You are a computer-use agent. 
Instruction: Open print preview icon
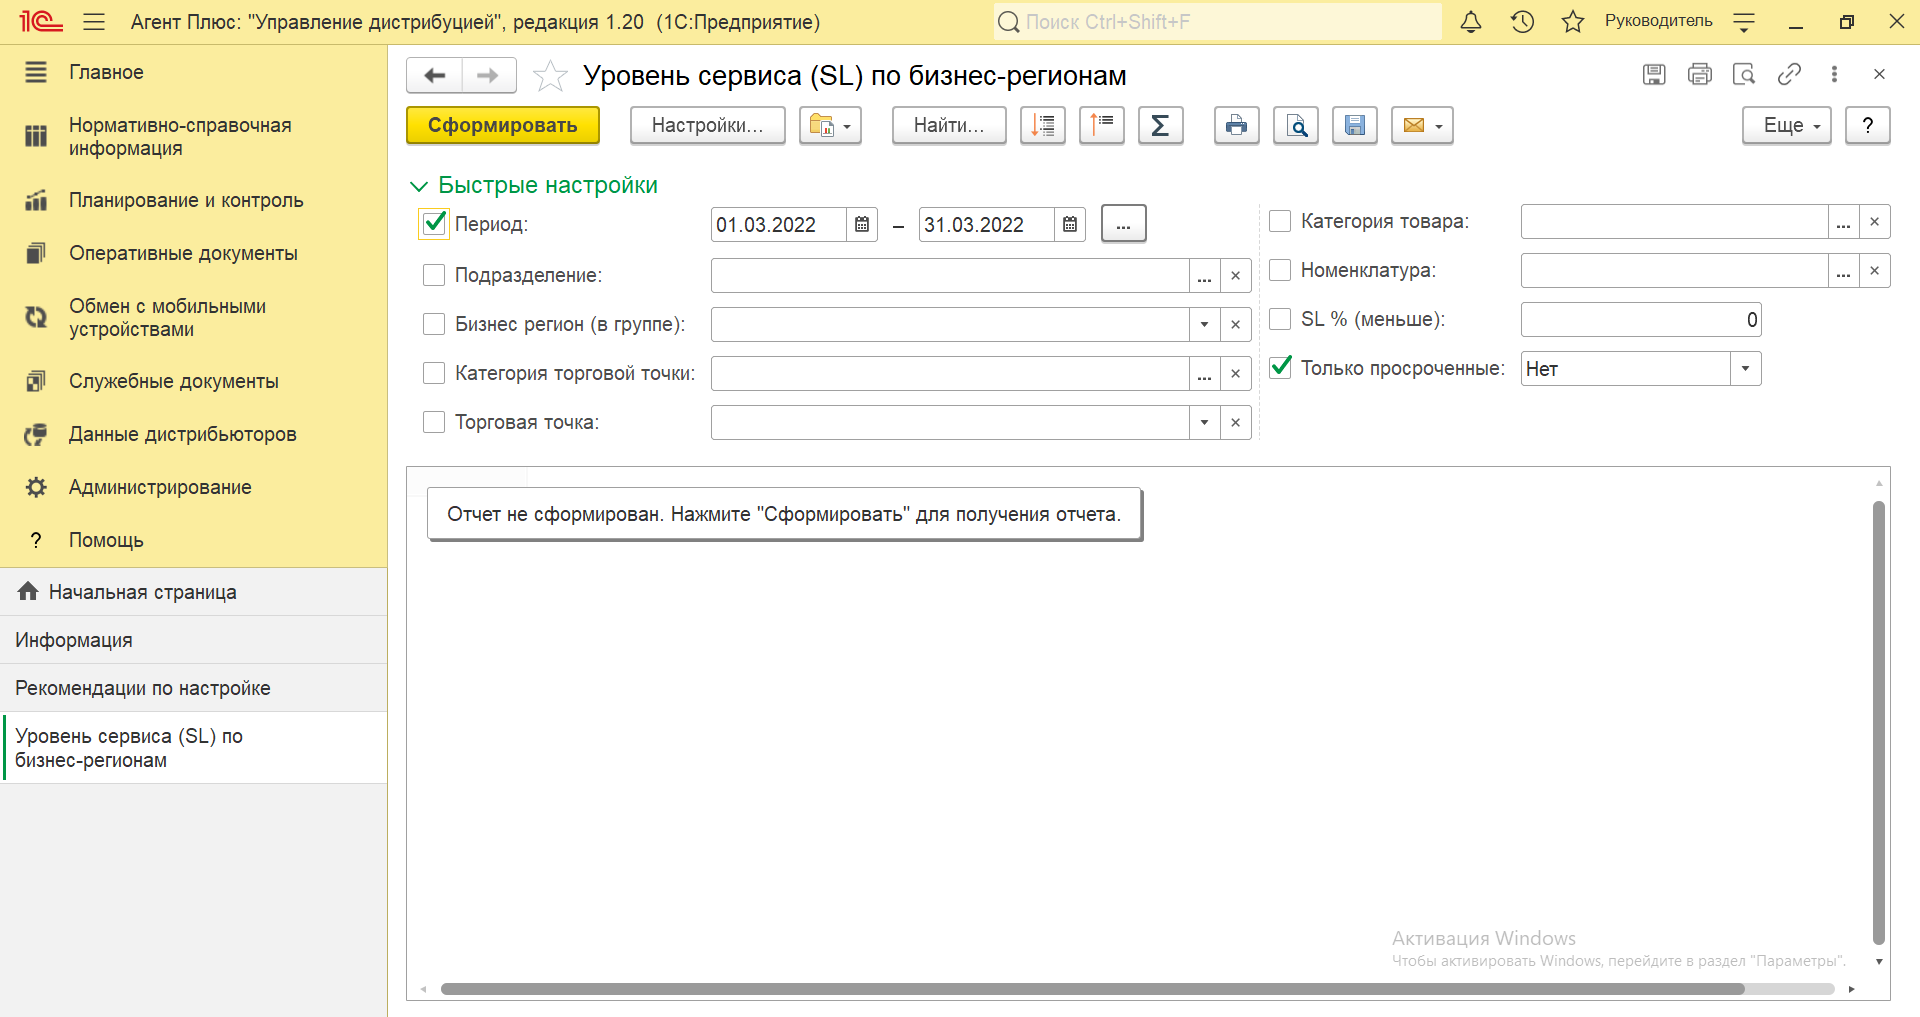[x=1296, y=125]
